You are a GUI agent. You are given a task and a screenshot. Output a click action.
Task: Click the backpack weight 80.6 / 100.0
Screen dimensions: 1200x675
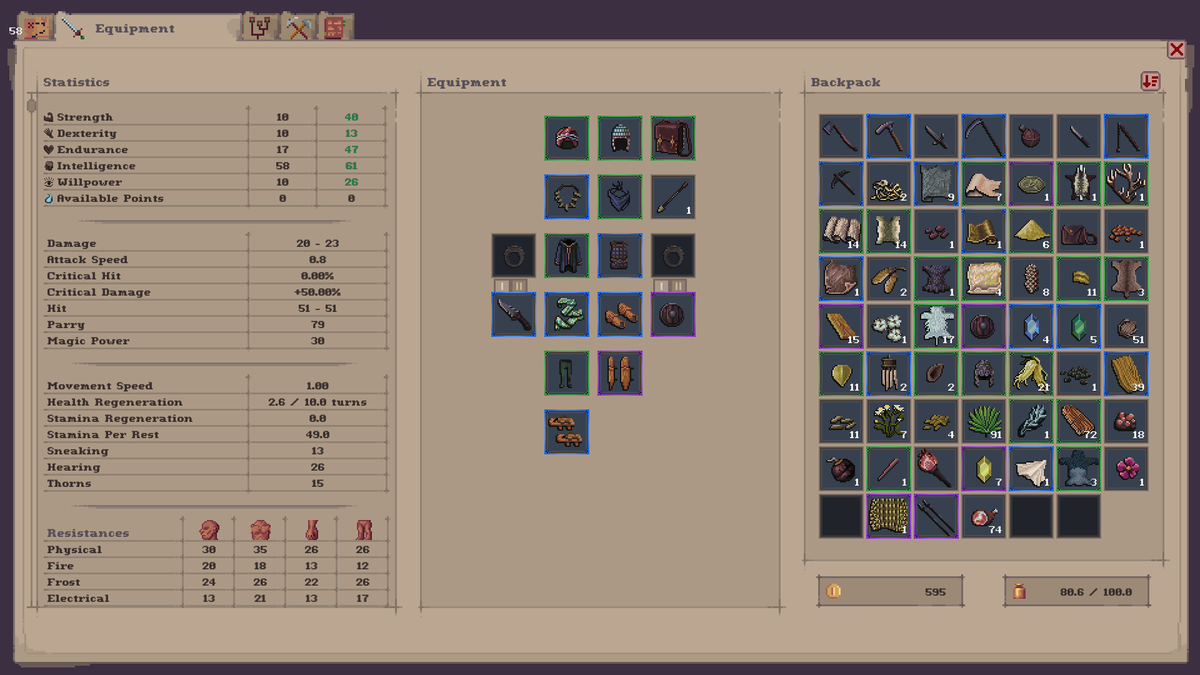coord(1076,591)
